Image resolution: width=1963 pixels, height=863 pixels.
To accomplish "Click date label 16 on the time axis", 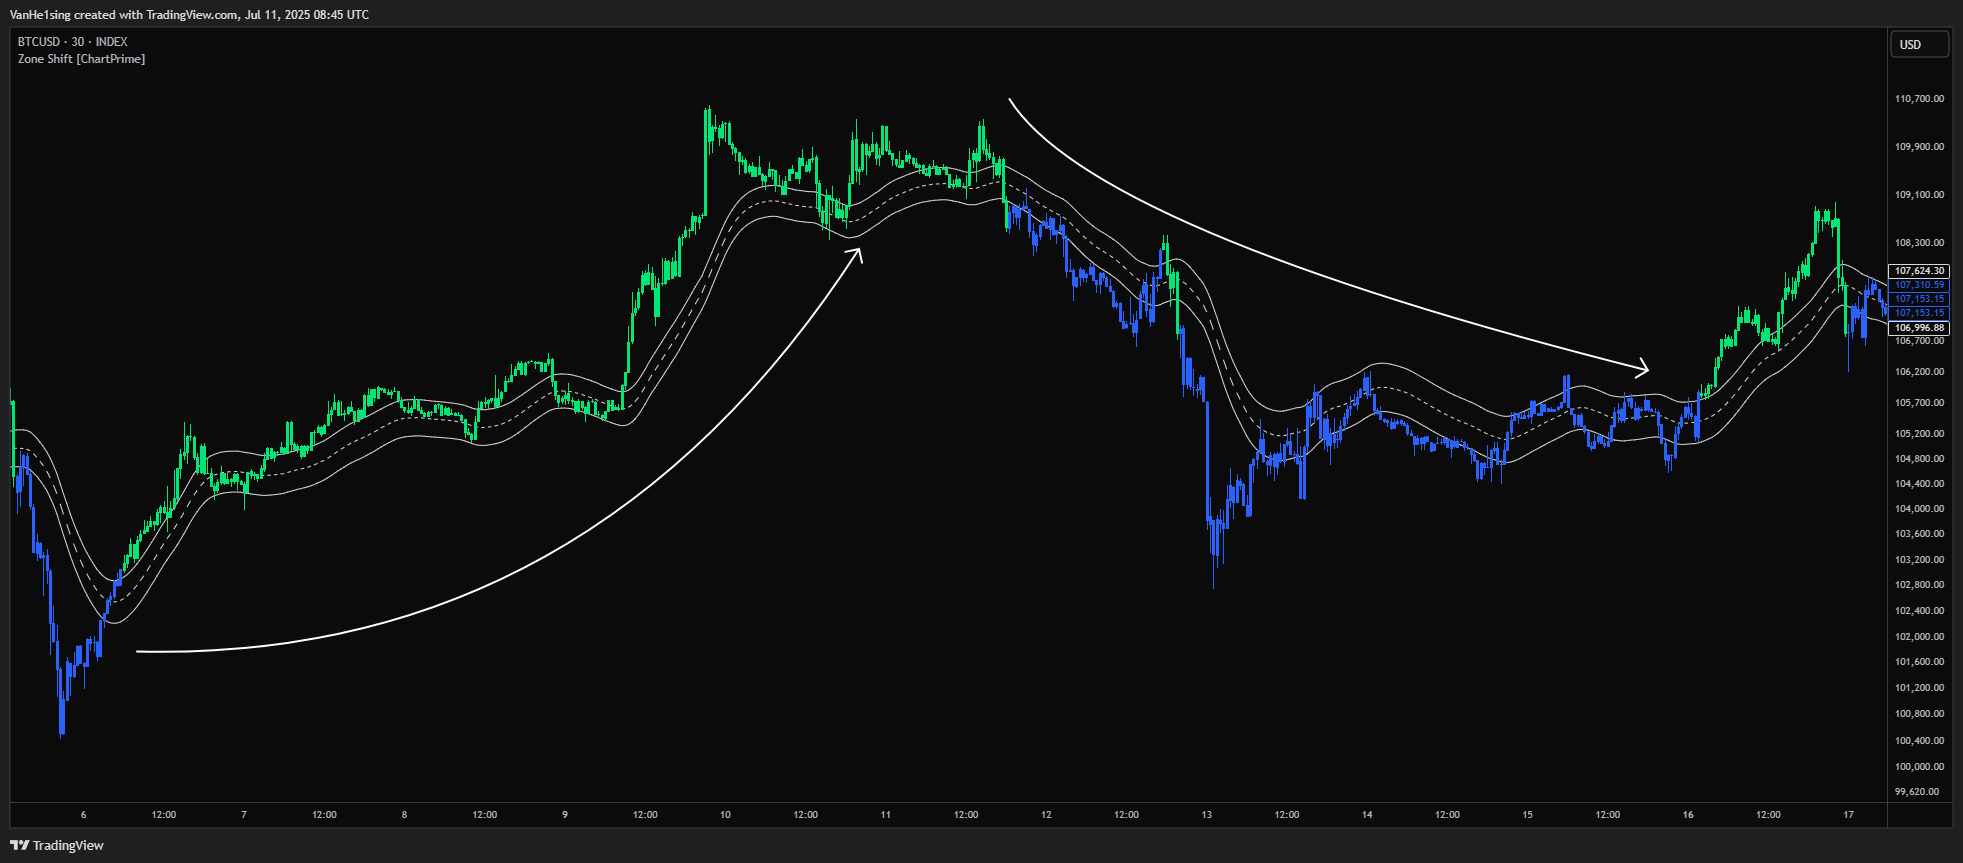I will 1688,815.
